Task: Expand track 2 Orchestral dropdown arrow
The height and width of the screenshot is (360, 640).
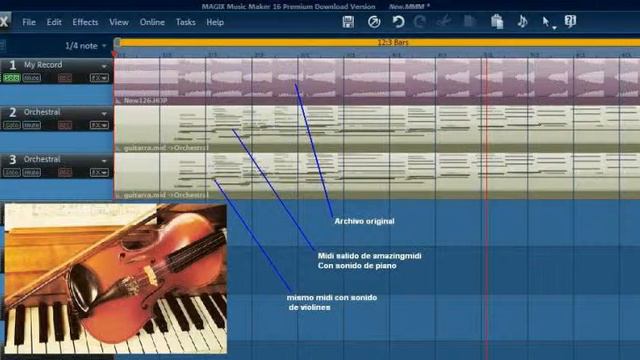Action: point(104,113)
